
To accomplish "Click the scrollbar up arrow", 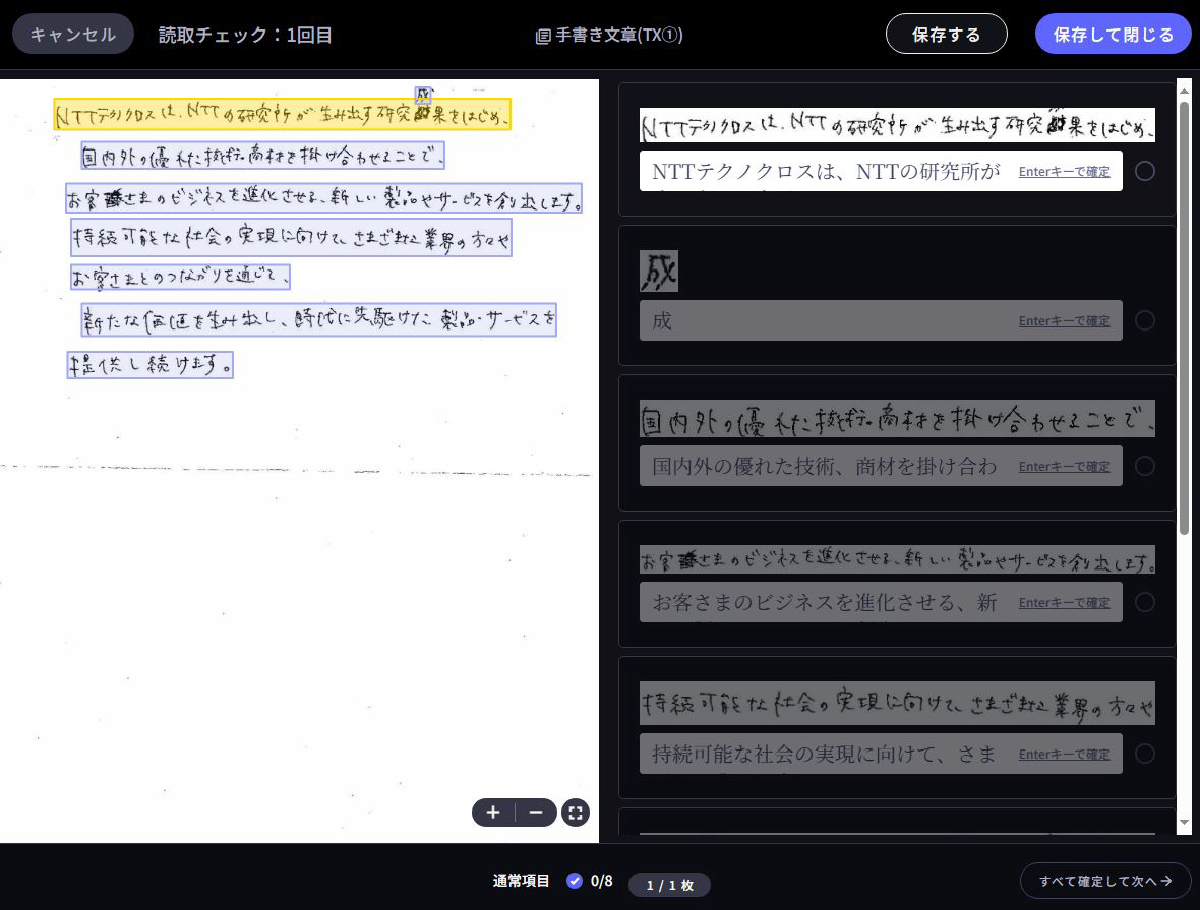I will pos(1186,89).
